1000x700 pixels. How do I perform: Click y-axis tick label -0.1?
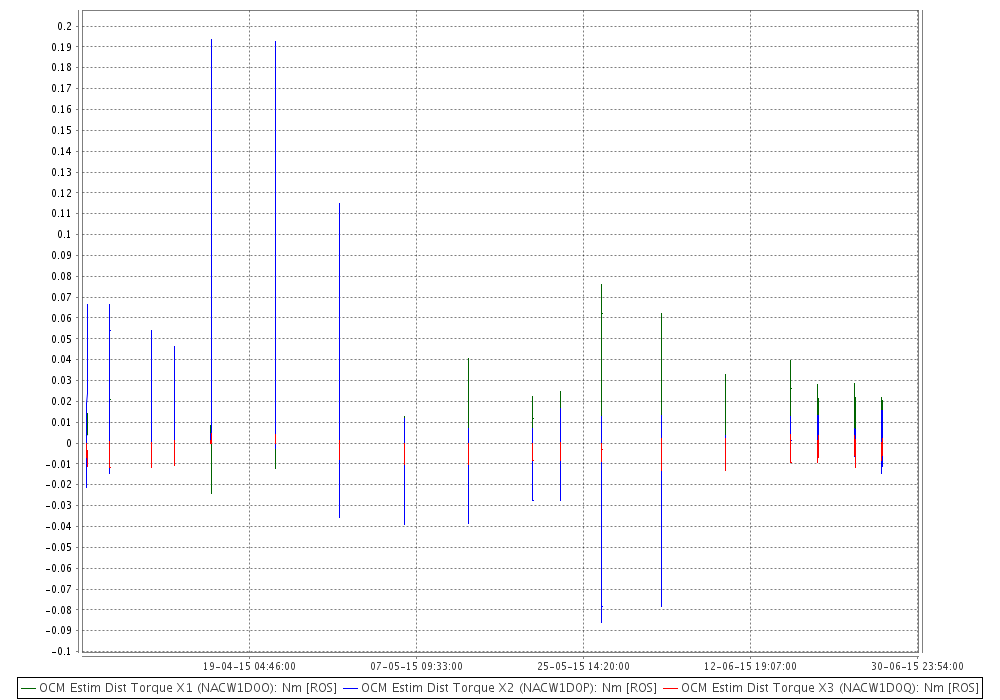pos(61,652)
